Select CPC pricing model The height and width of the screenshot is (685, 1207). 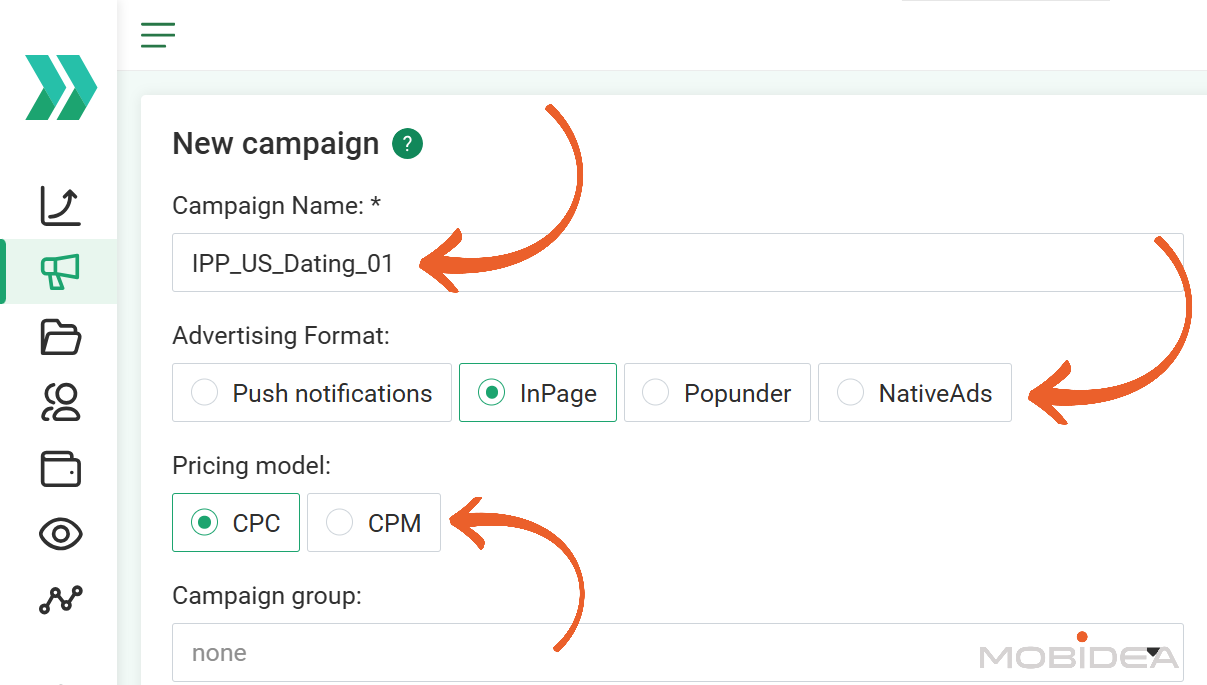coord(236,522)
